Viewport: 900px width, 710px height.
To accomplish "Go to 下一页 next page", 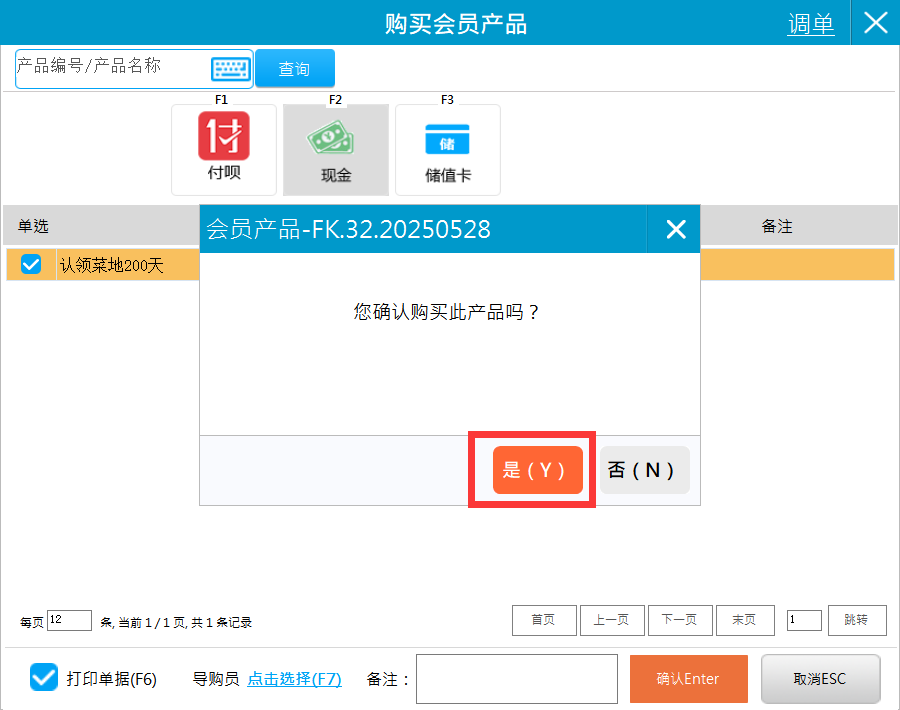I will [x=679, y=621].
